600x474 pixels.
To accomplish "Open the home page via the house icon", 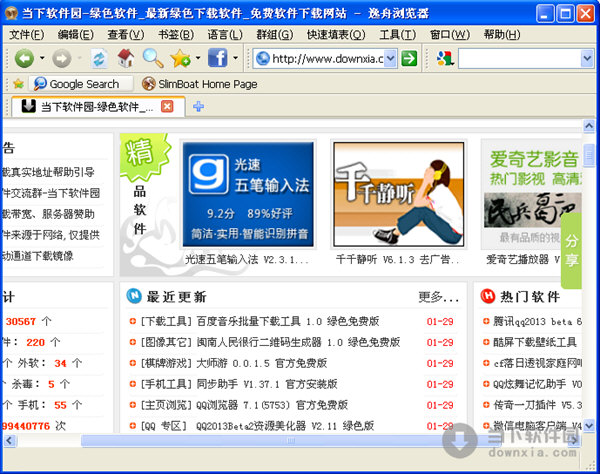I will pos(126,59).
